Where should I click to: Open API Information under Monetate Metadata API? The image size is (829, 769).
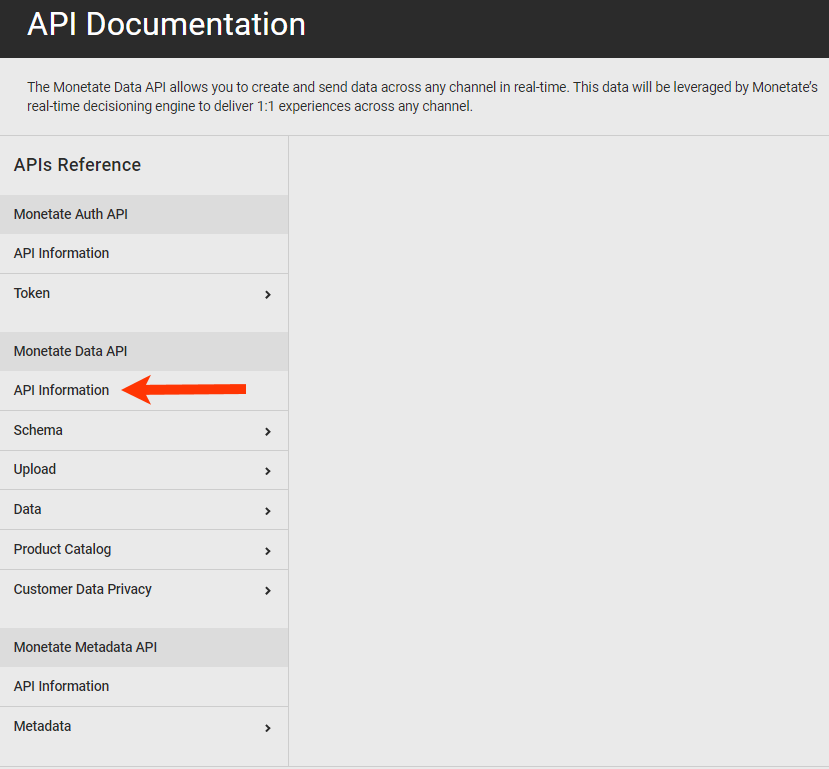coord(61,686)
